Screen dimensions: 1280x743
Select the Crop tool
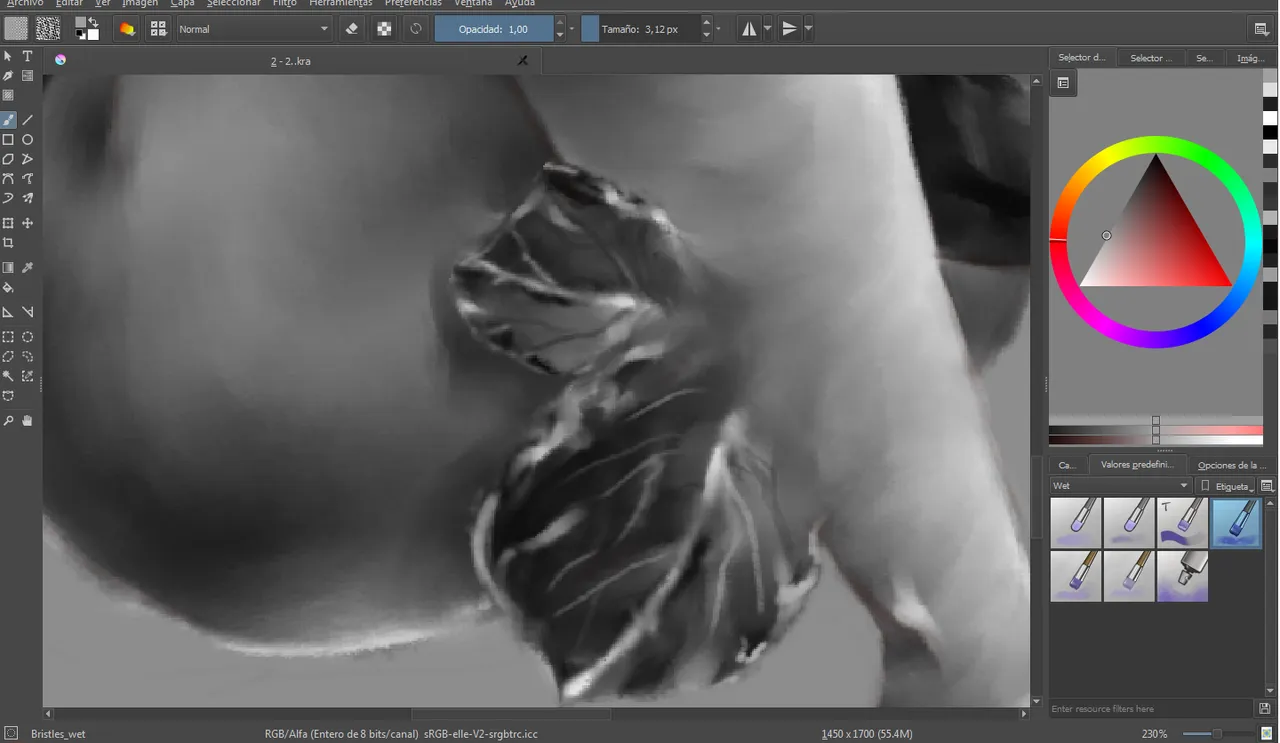tap(8, 243)
